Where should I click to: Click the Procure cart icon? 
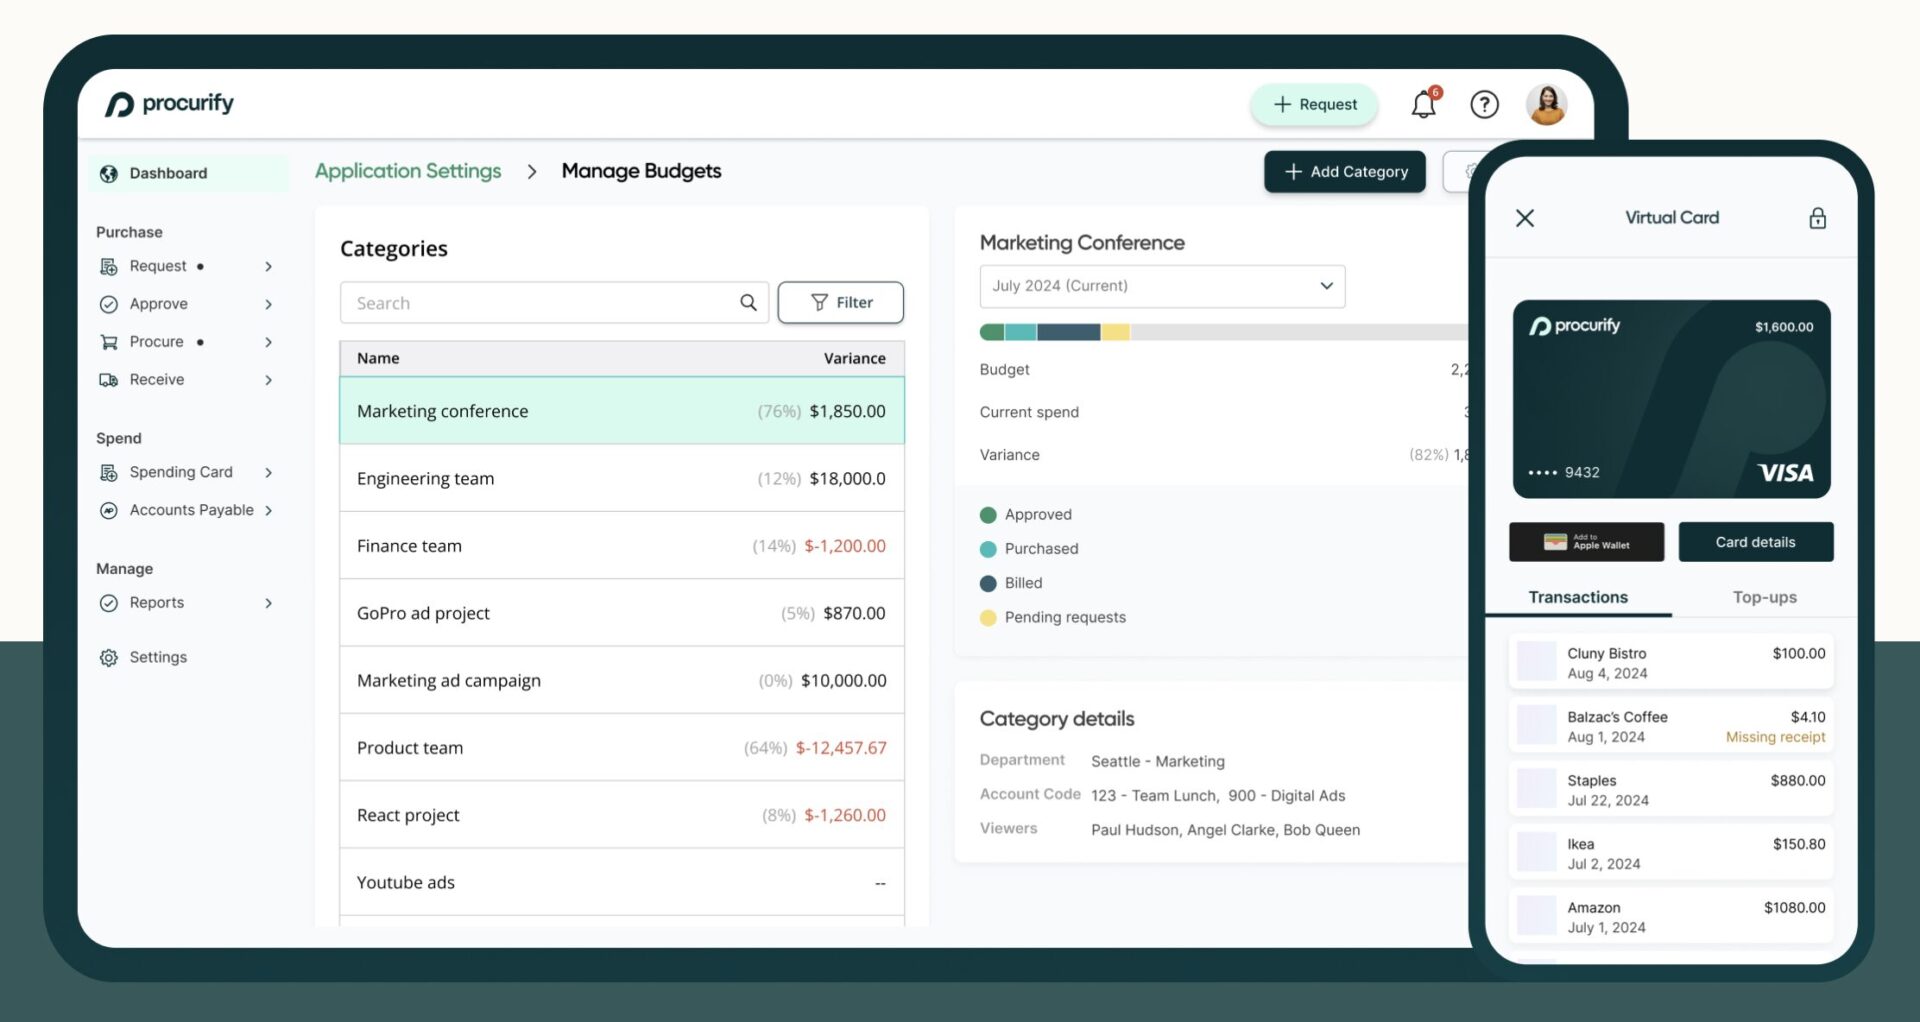click(x=110, y=341)
